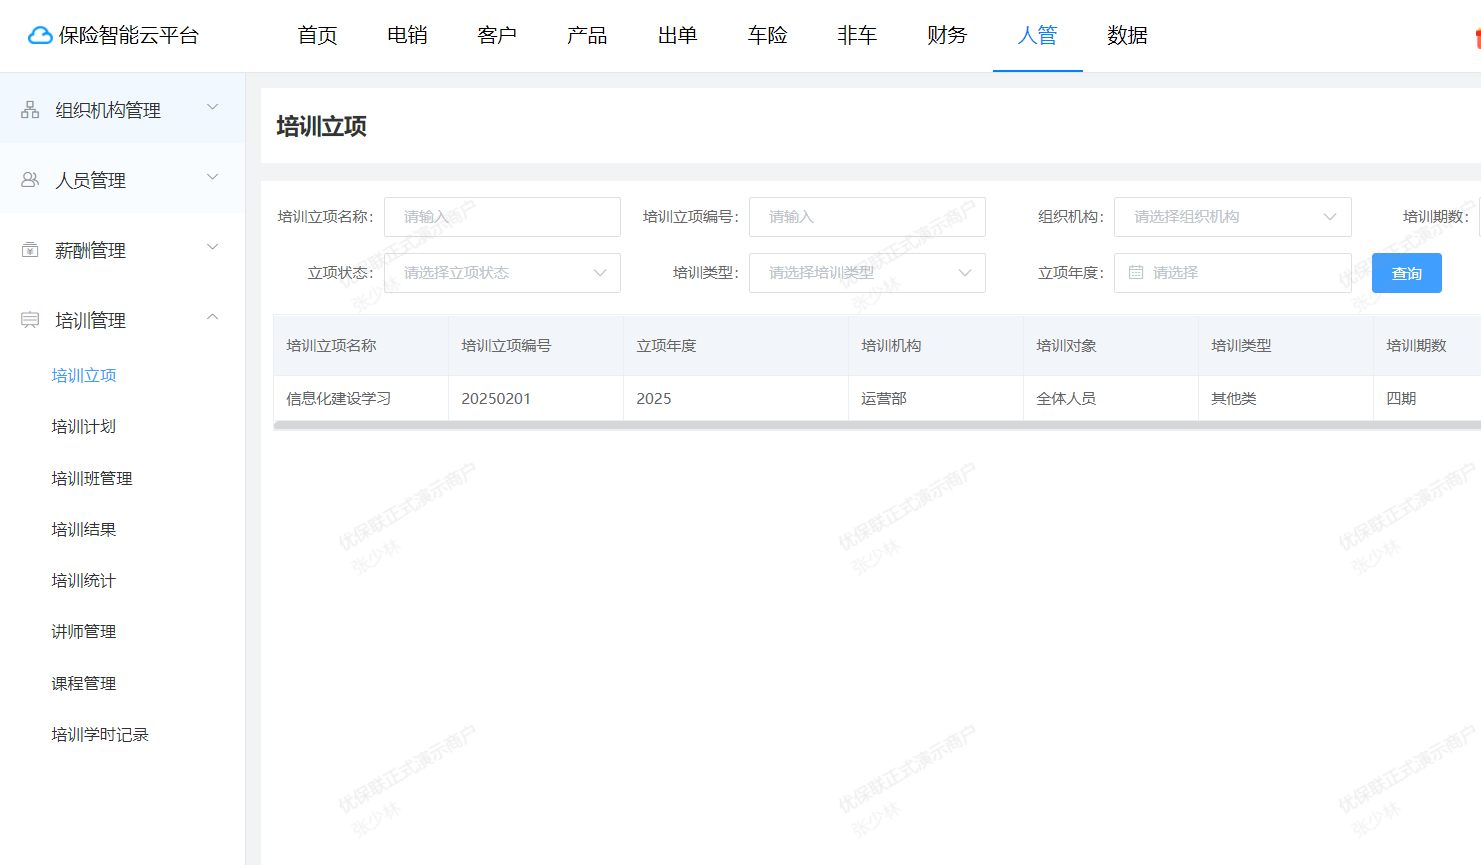Expand the 薪酬管理 menu chevron
The image size is (1481, 865).
[212, 247]
